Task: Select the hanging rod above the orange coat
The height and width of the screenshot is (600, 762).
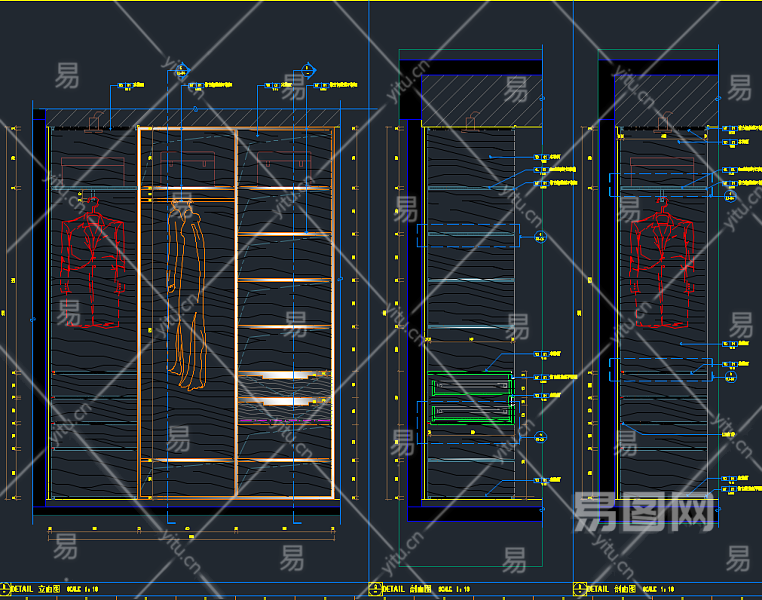Action: pos(188,199)
